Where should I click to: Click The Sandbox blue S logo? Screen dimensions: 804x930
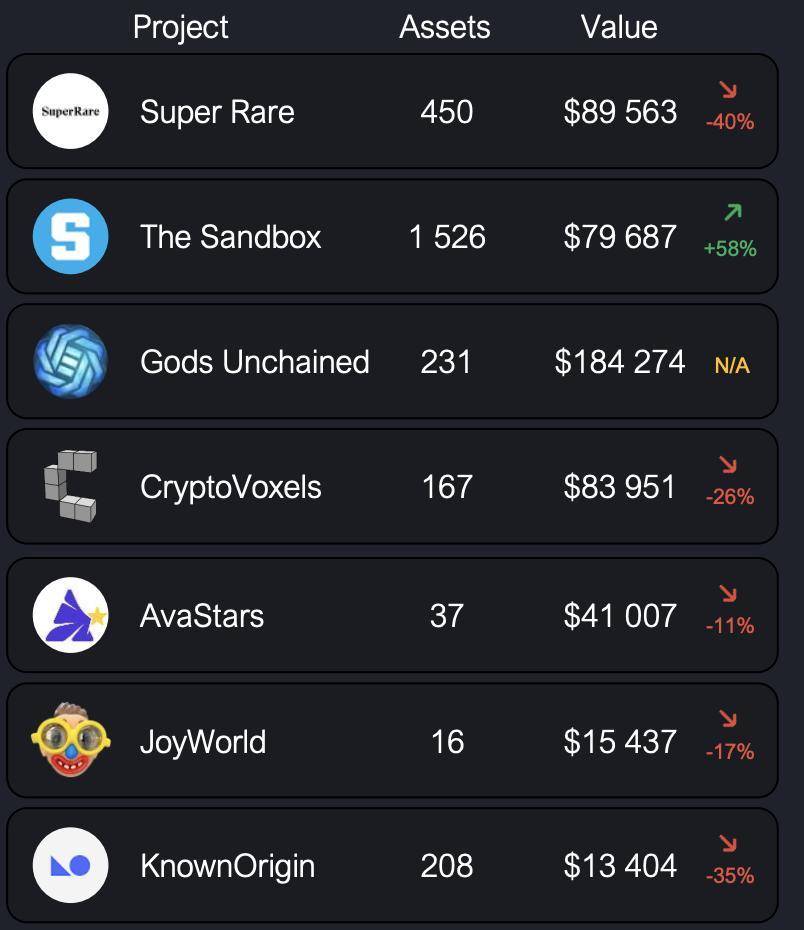coord(70,237)
